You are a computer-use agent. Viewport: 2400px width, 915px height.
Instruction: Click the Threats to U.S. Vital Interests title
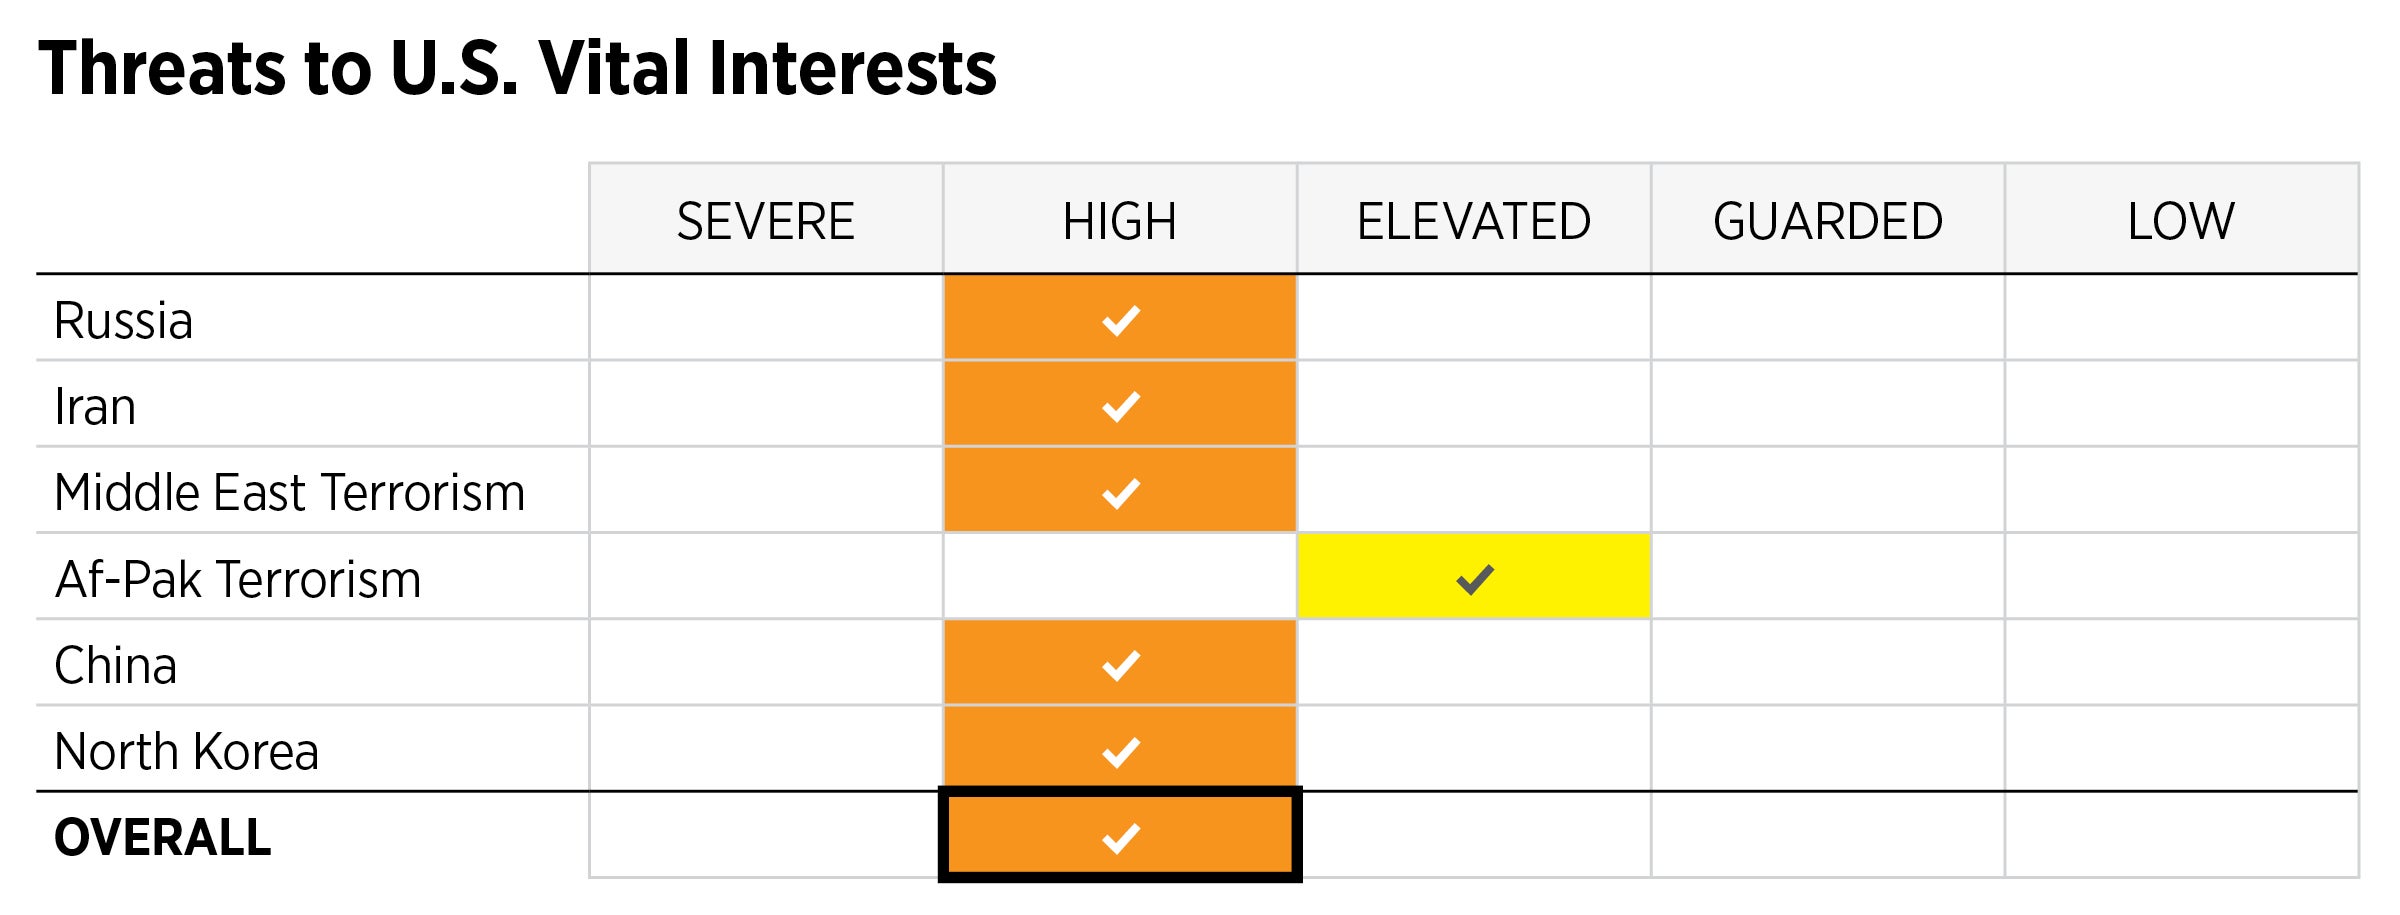click(x=517, y=68)
